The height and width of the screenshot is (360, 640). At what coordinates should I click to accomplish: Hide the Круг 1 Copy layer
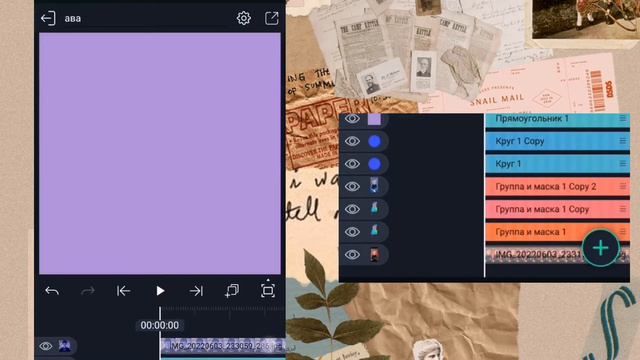pos(352,141)
